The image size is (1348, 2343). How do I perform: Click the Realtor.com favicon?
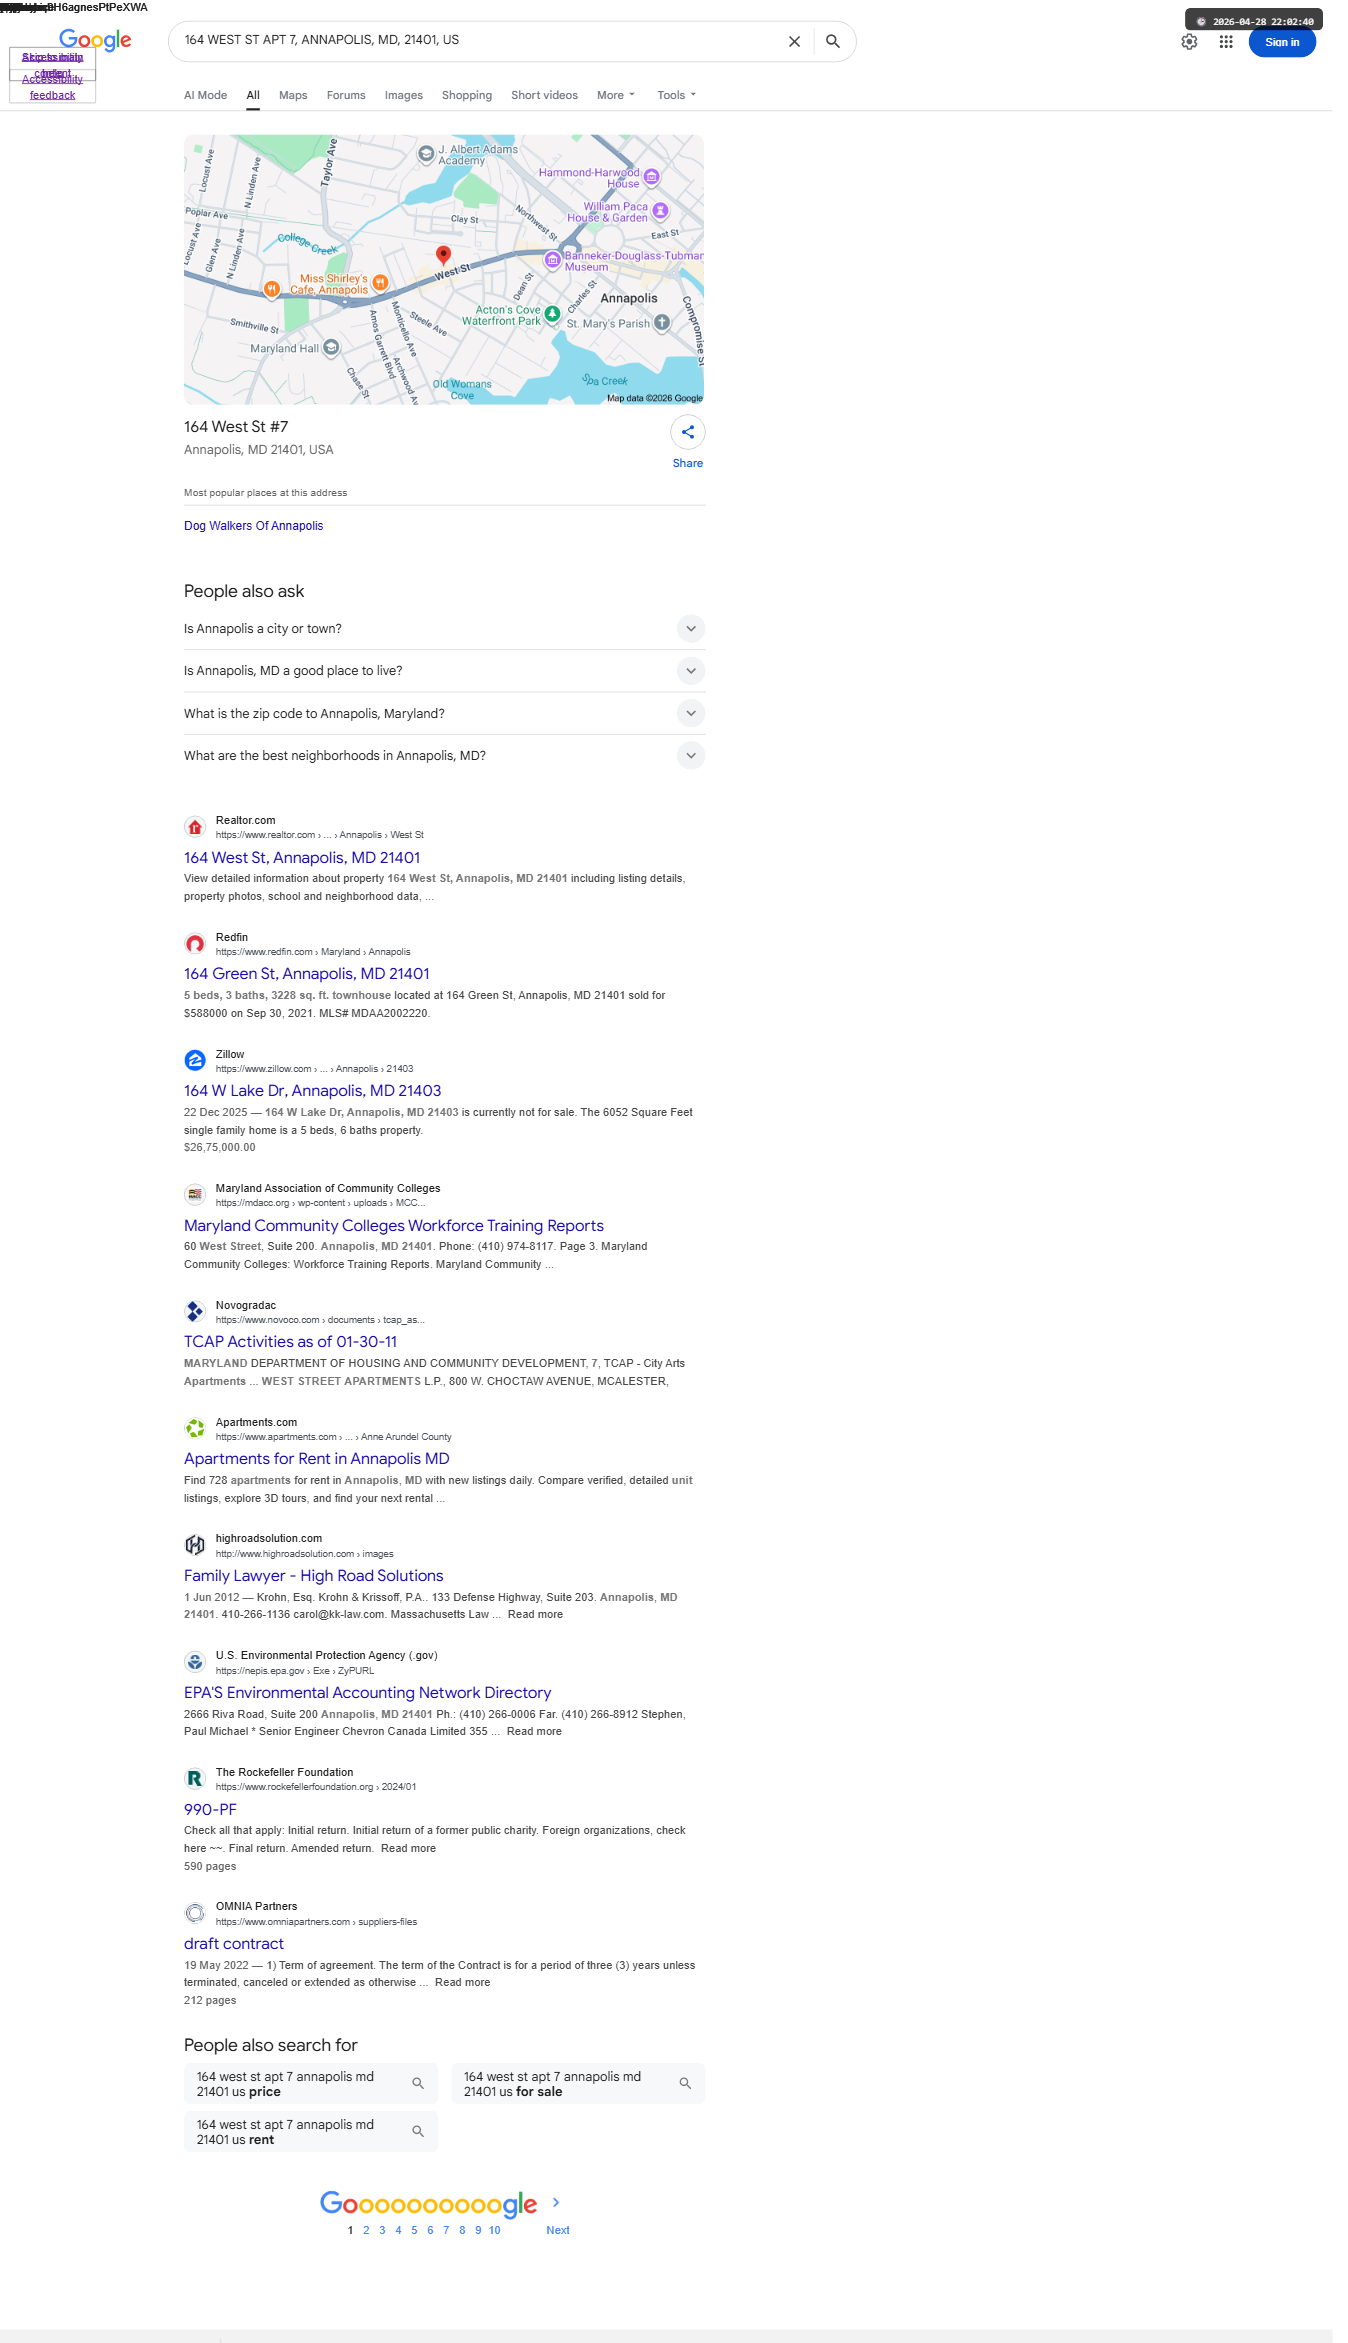[195, 827]
